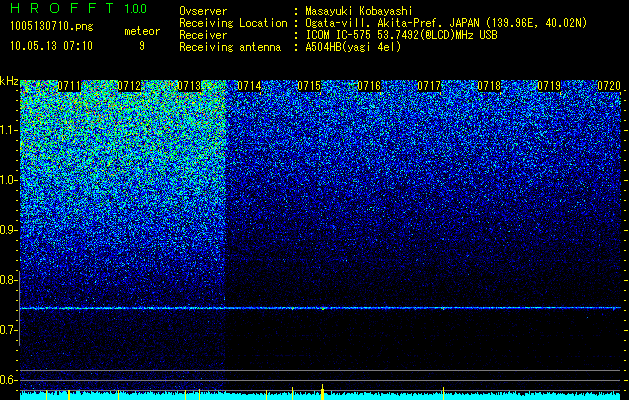Click the meteor count value 9
Screen dimensions: 629x400
click(x=142, y=46)
